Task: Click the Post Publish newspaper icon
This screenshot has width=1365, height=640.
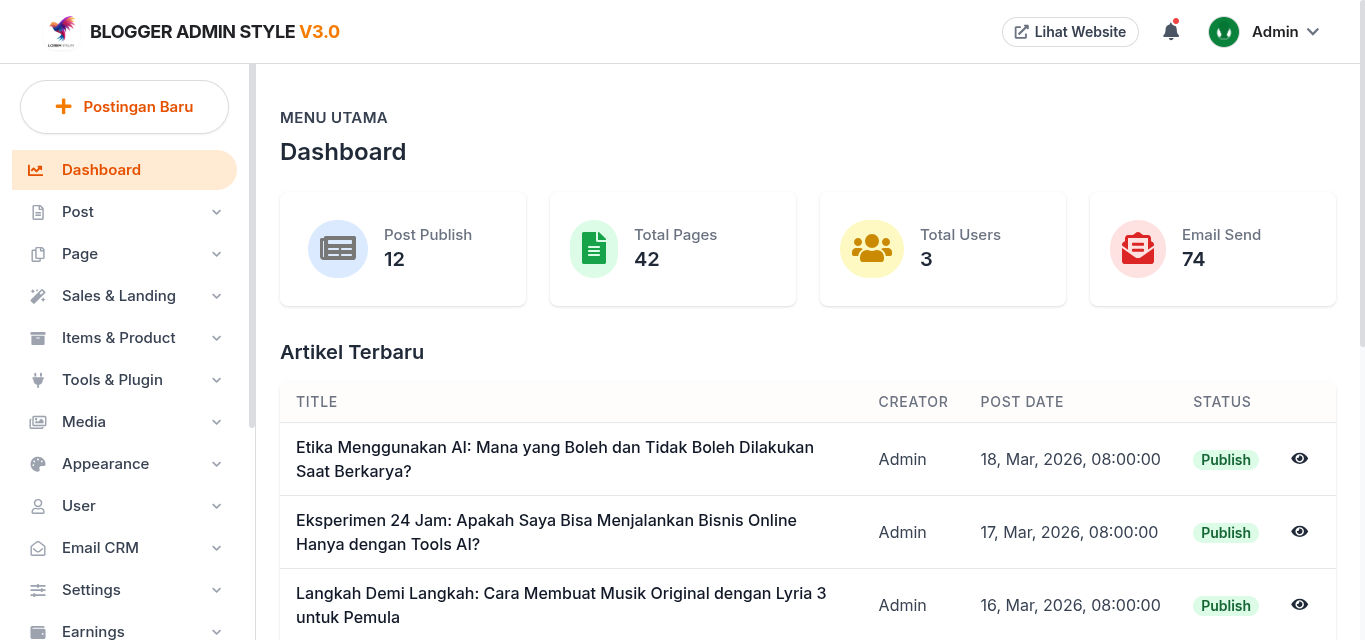Action: pyautogui.click(x=338, y=249)
